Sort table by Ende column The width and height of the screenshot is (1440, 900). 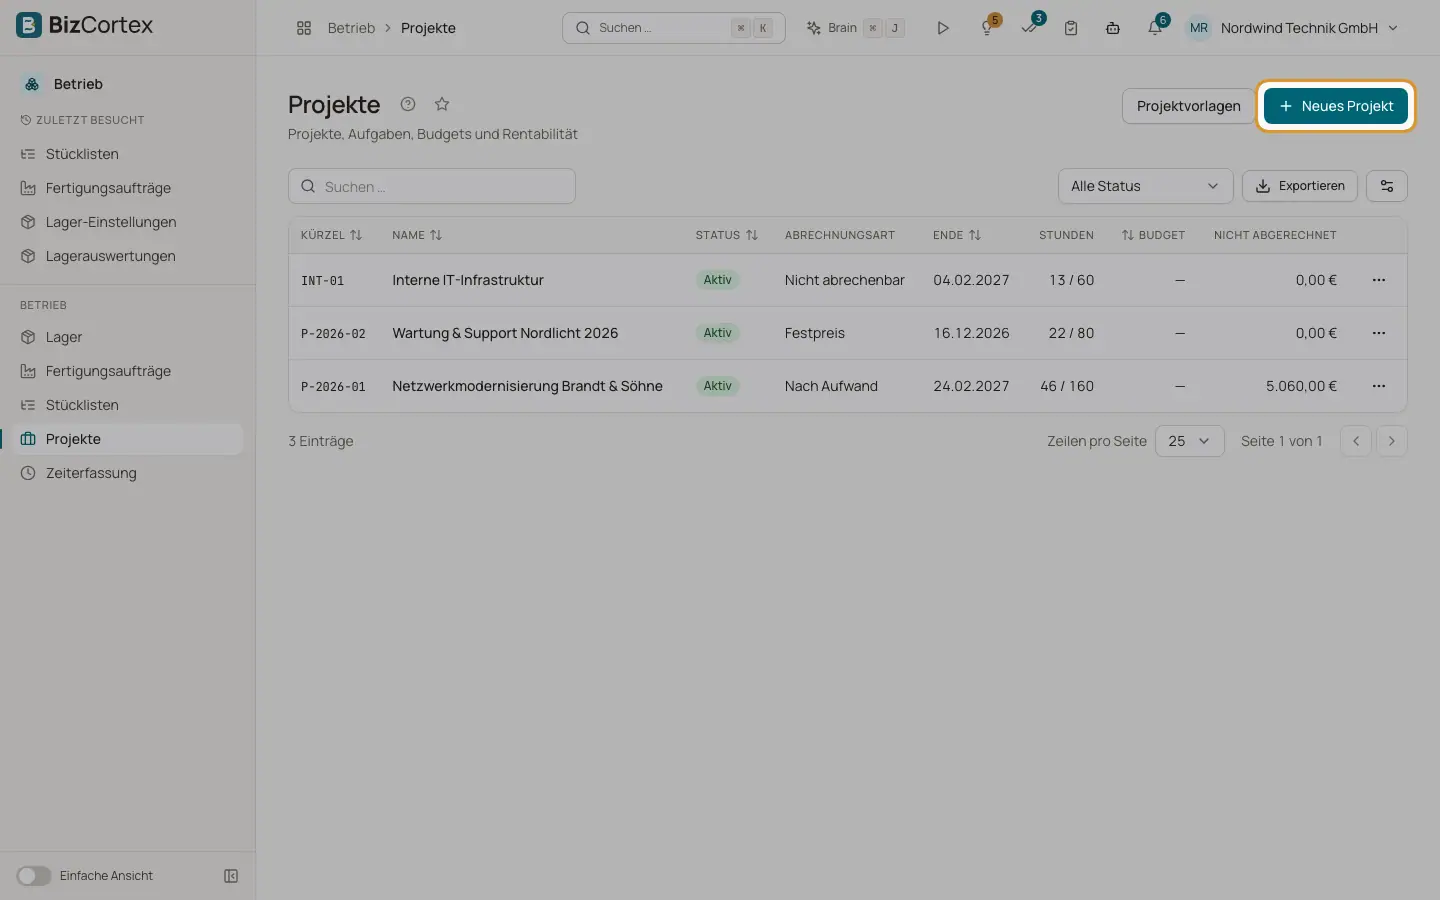point(957,235)
